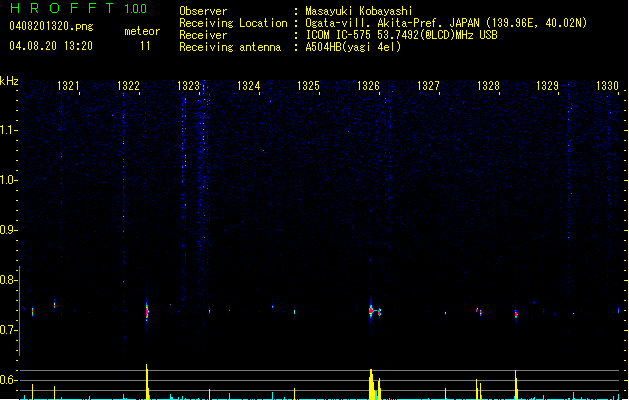Screen dimensions: 629x400
Task: Click the Observer label
Action: point(203,11)
